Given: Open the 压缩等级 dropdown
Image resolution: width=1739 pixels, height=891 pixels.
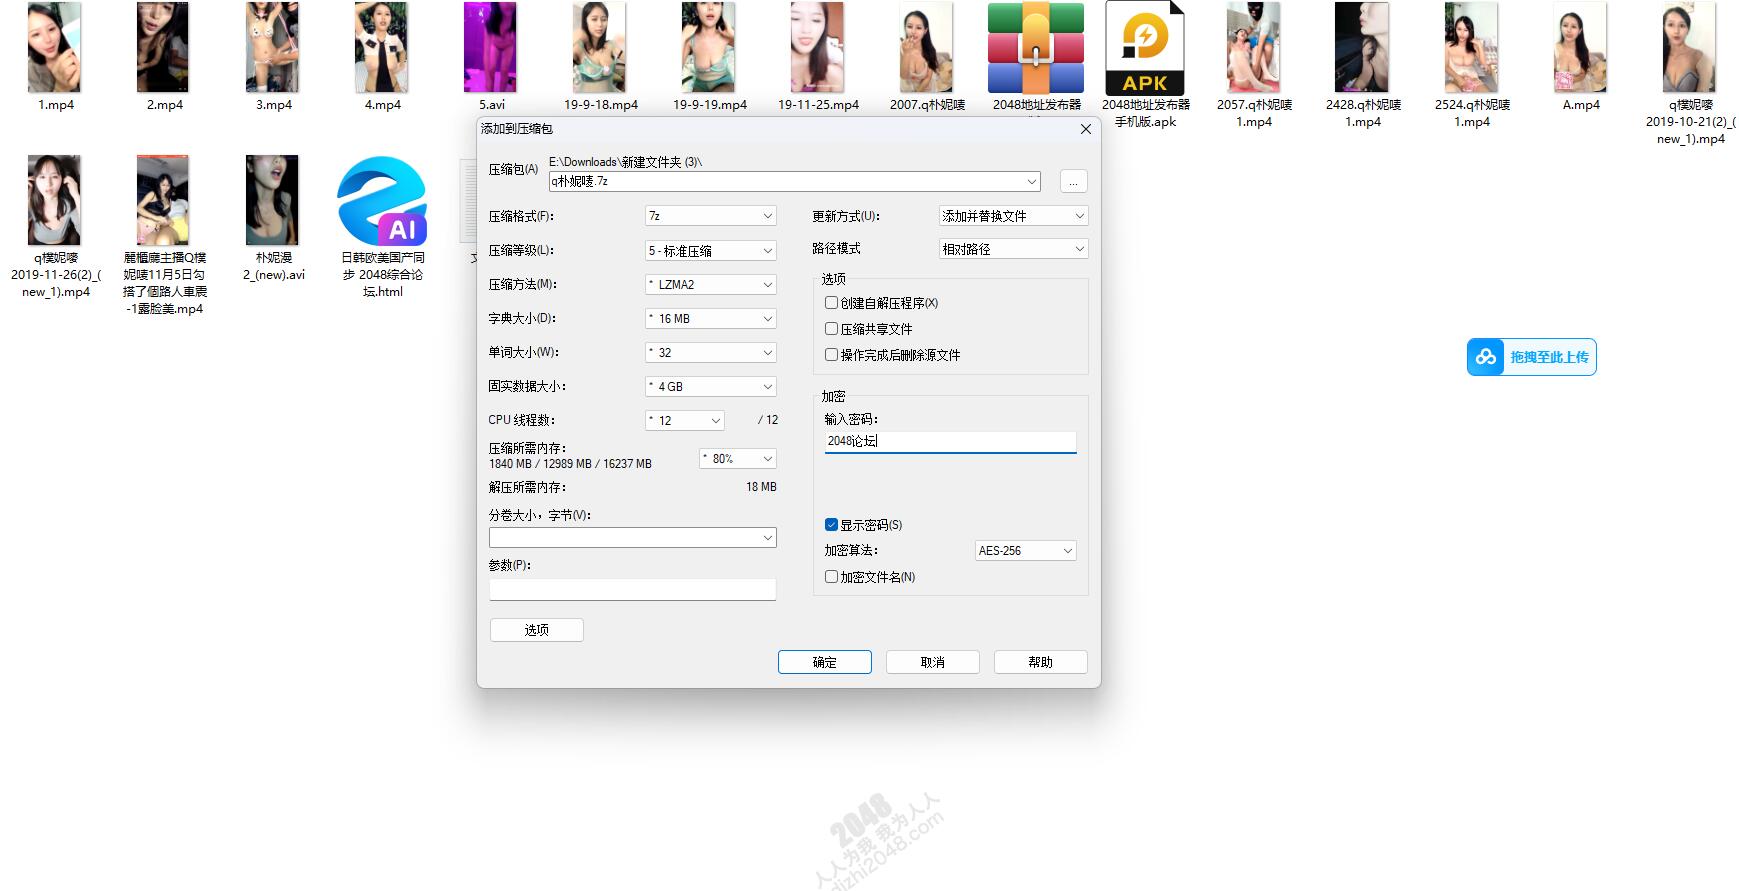Looking at the screenshot, I should pyautogui.click(x=710, y=250).
